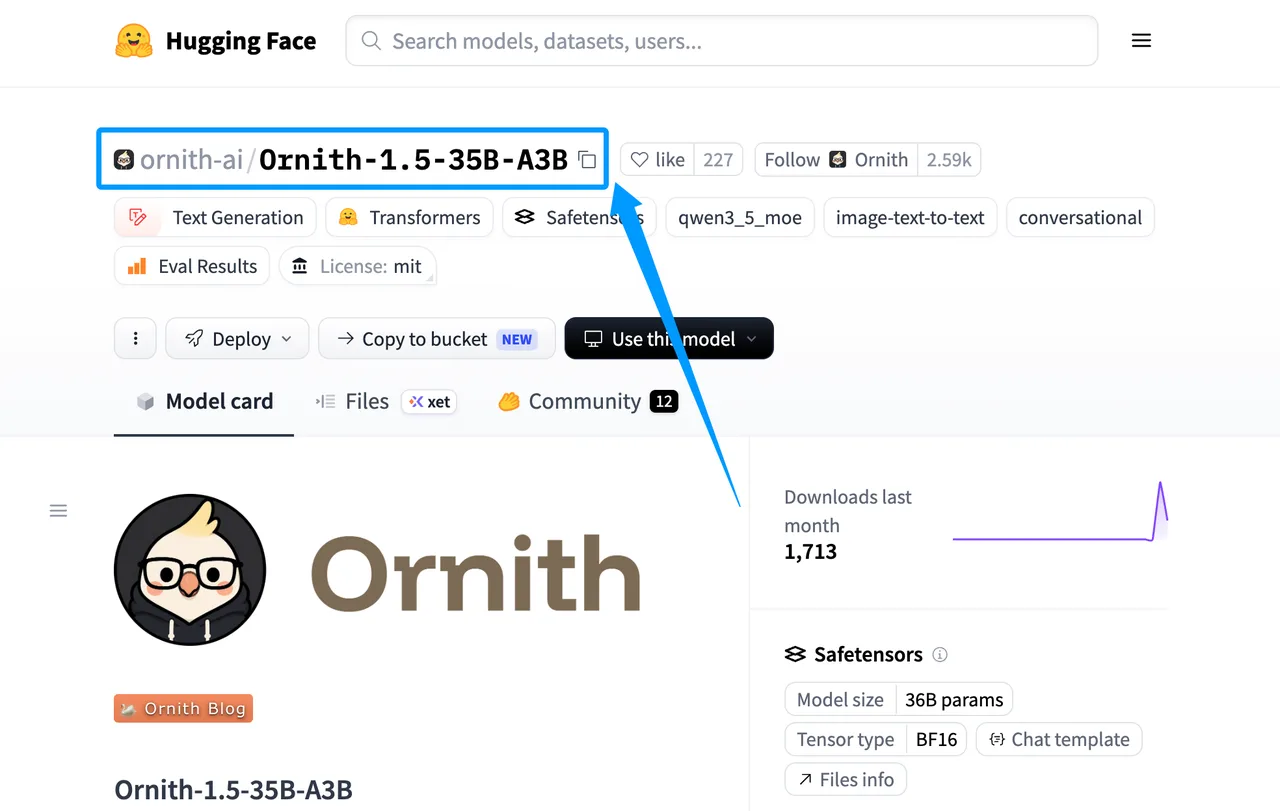Screen dimensions: 1280x811
Task: Open the top-right hamburger navigation menu
Action: pos(1141,41)
